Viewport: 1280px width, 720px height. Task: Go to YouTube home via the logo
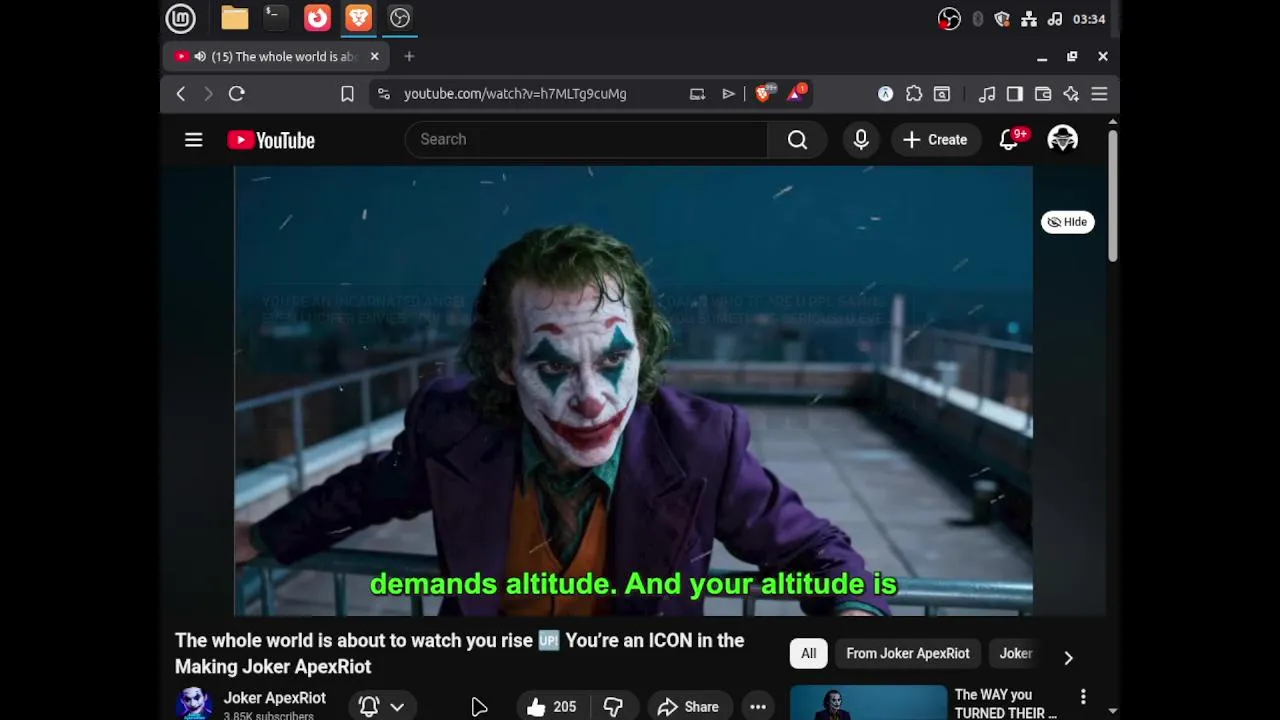(x=271, y=140)
